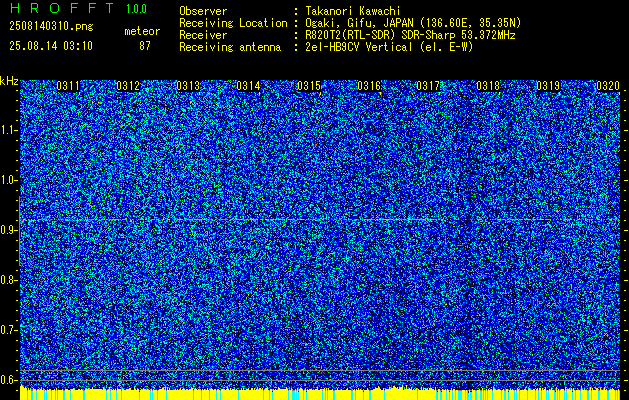This screenshot has width=629, height=400.
Task: Click the 0315 time marker
Action: point(309,86)
